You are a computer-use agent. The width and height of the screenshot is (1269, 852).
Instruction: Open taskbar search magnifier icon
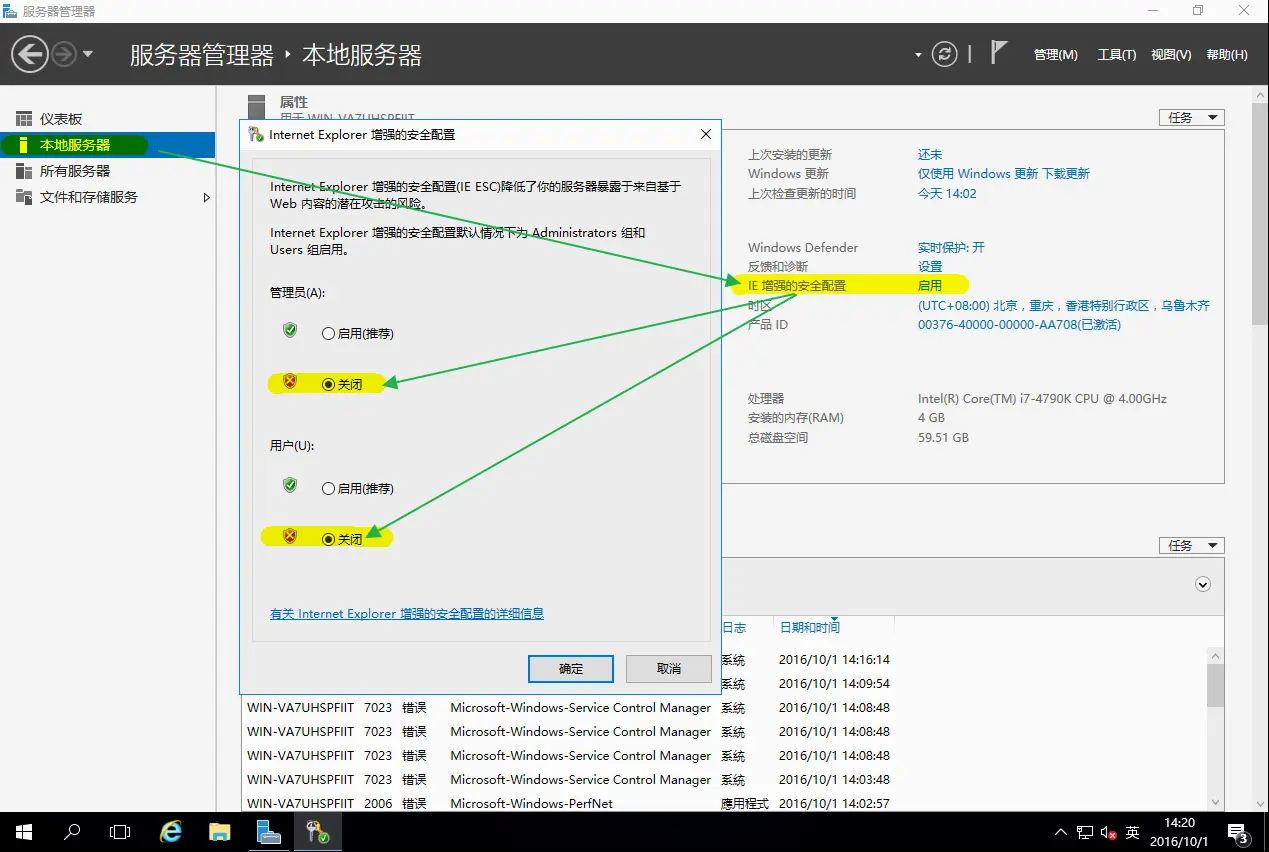point(72,832)
